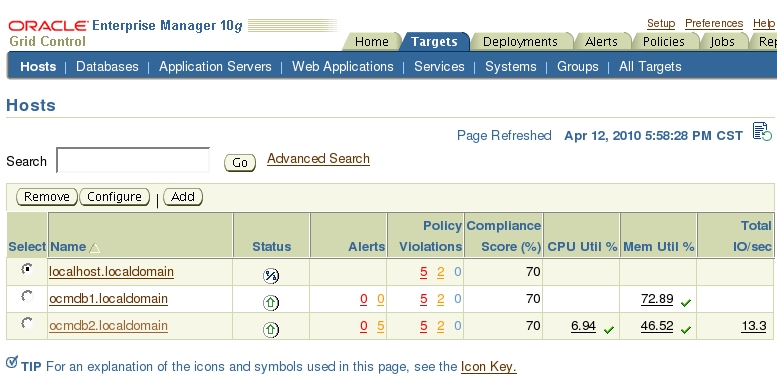Open the Systems subtab
The image size is (777, 389).
(x=510, y=66)
